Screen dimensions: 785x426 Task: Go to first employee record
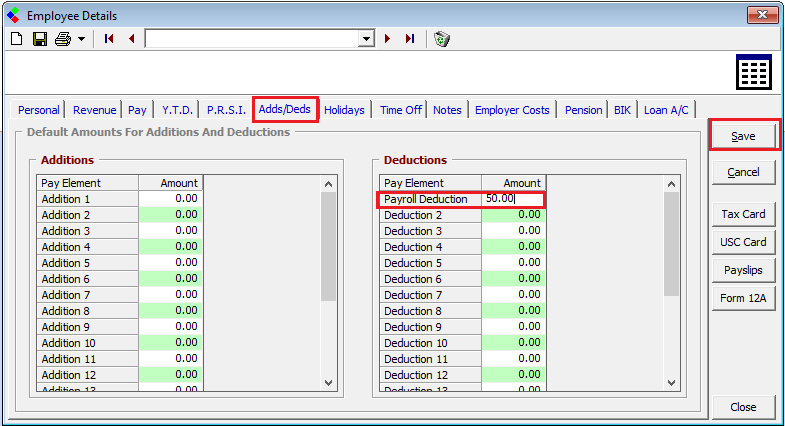click(x=110, y=39)
